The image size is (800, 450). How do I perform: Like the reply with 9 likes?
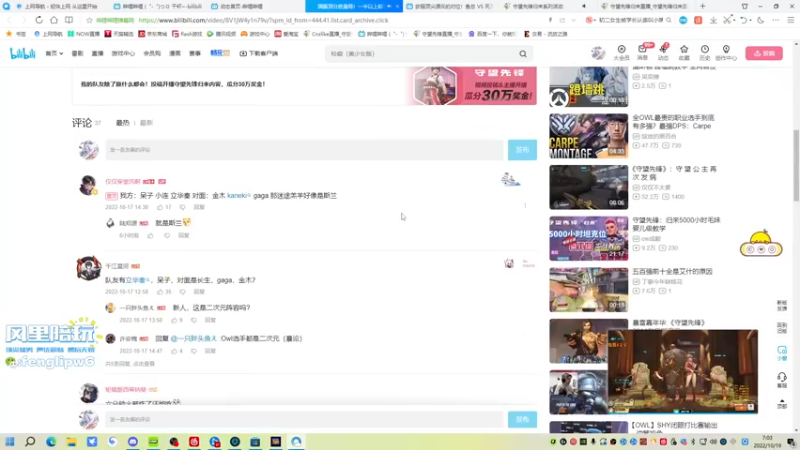coord(174,320)
